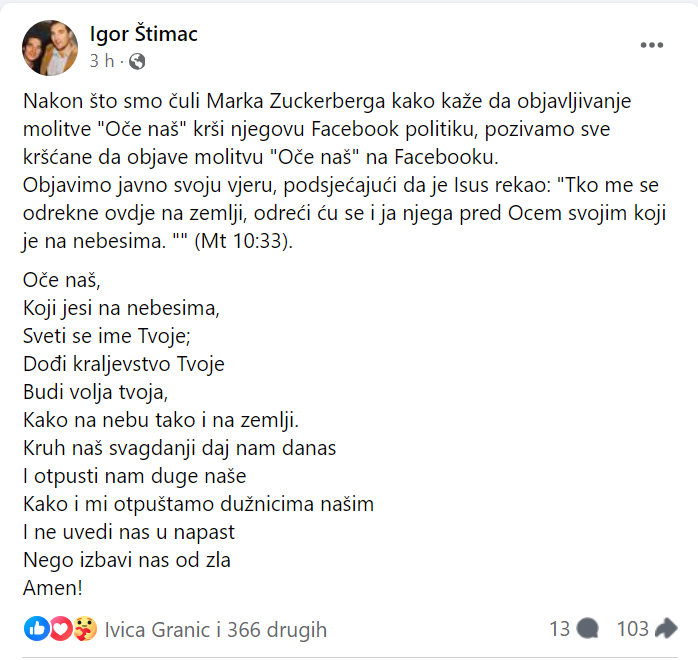Click the share arrow icon
This screenshot has height=660, width=698.
point(666,628)
